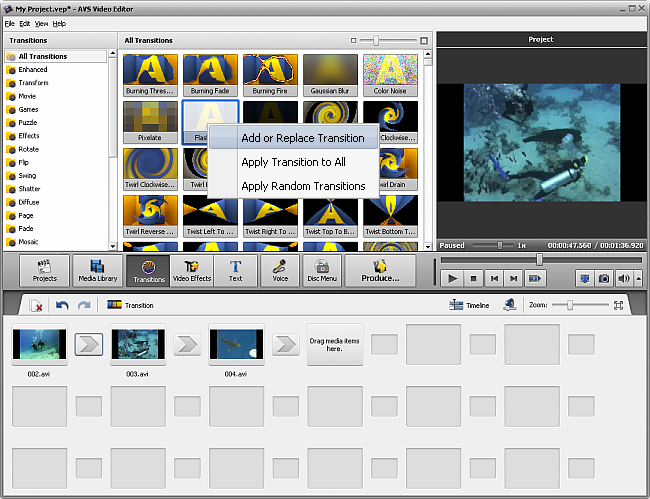The image size is (650, 499).
Task: Take a snapshot with the camera icon
Action: click(x=604, y=279)
